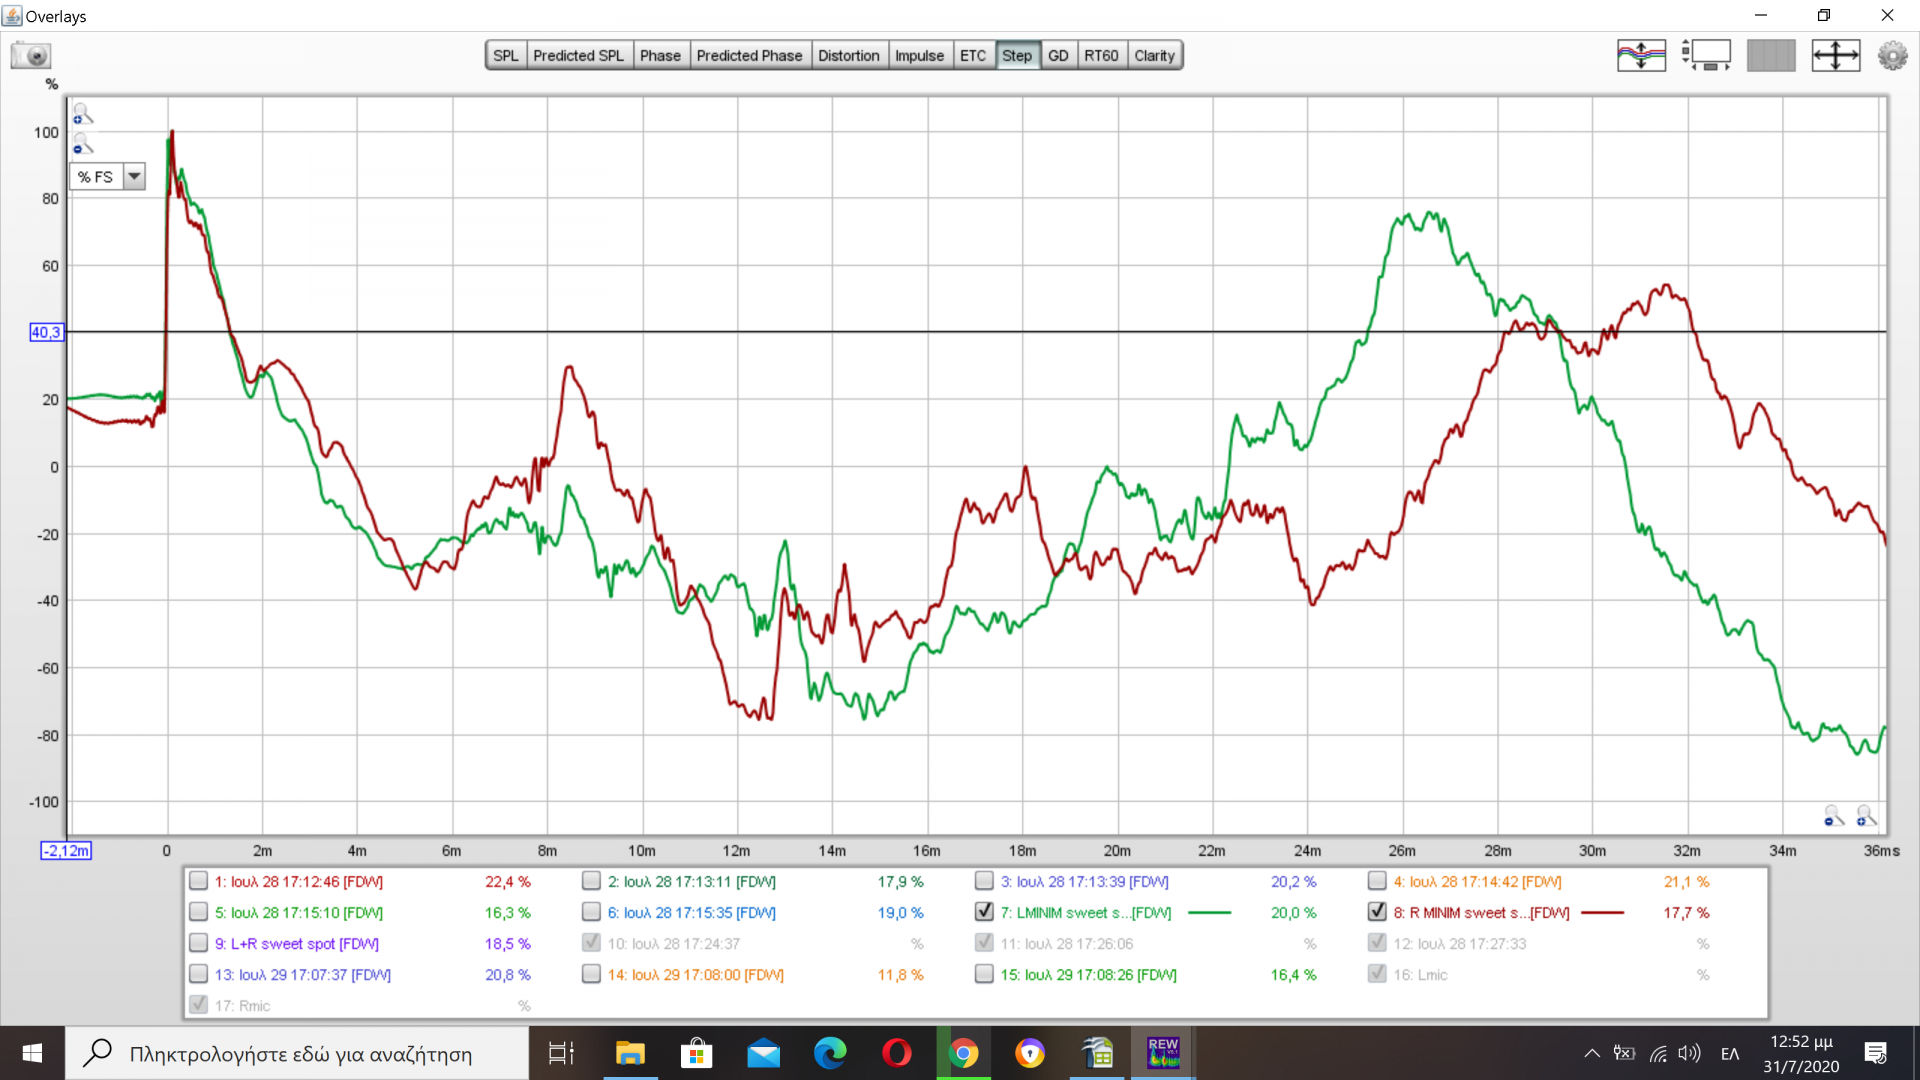
Task: Uncheck trace 7 LMINIM sweet spot checkbox
Action: pos(984,912)
